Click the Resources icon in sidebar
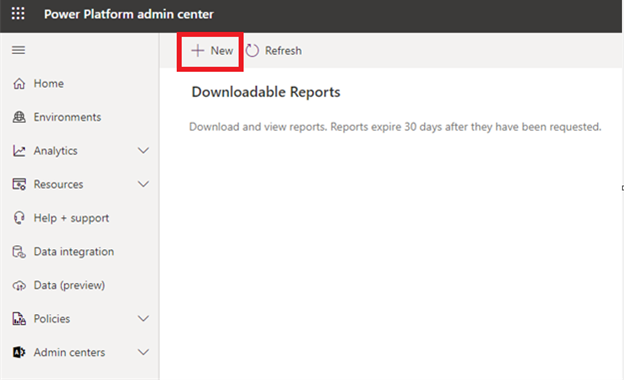 pyautogui.click(x=19, y=184)
